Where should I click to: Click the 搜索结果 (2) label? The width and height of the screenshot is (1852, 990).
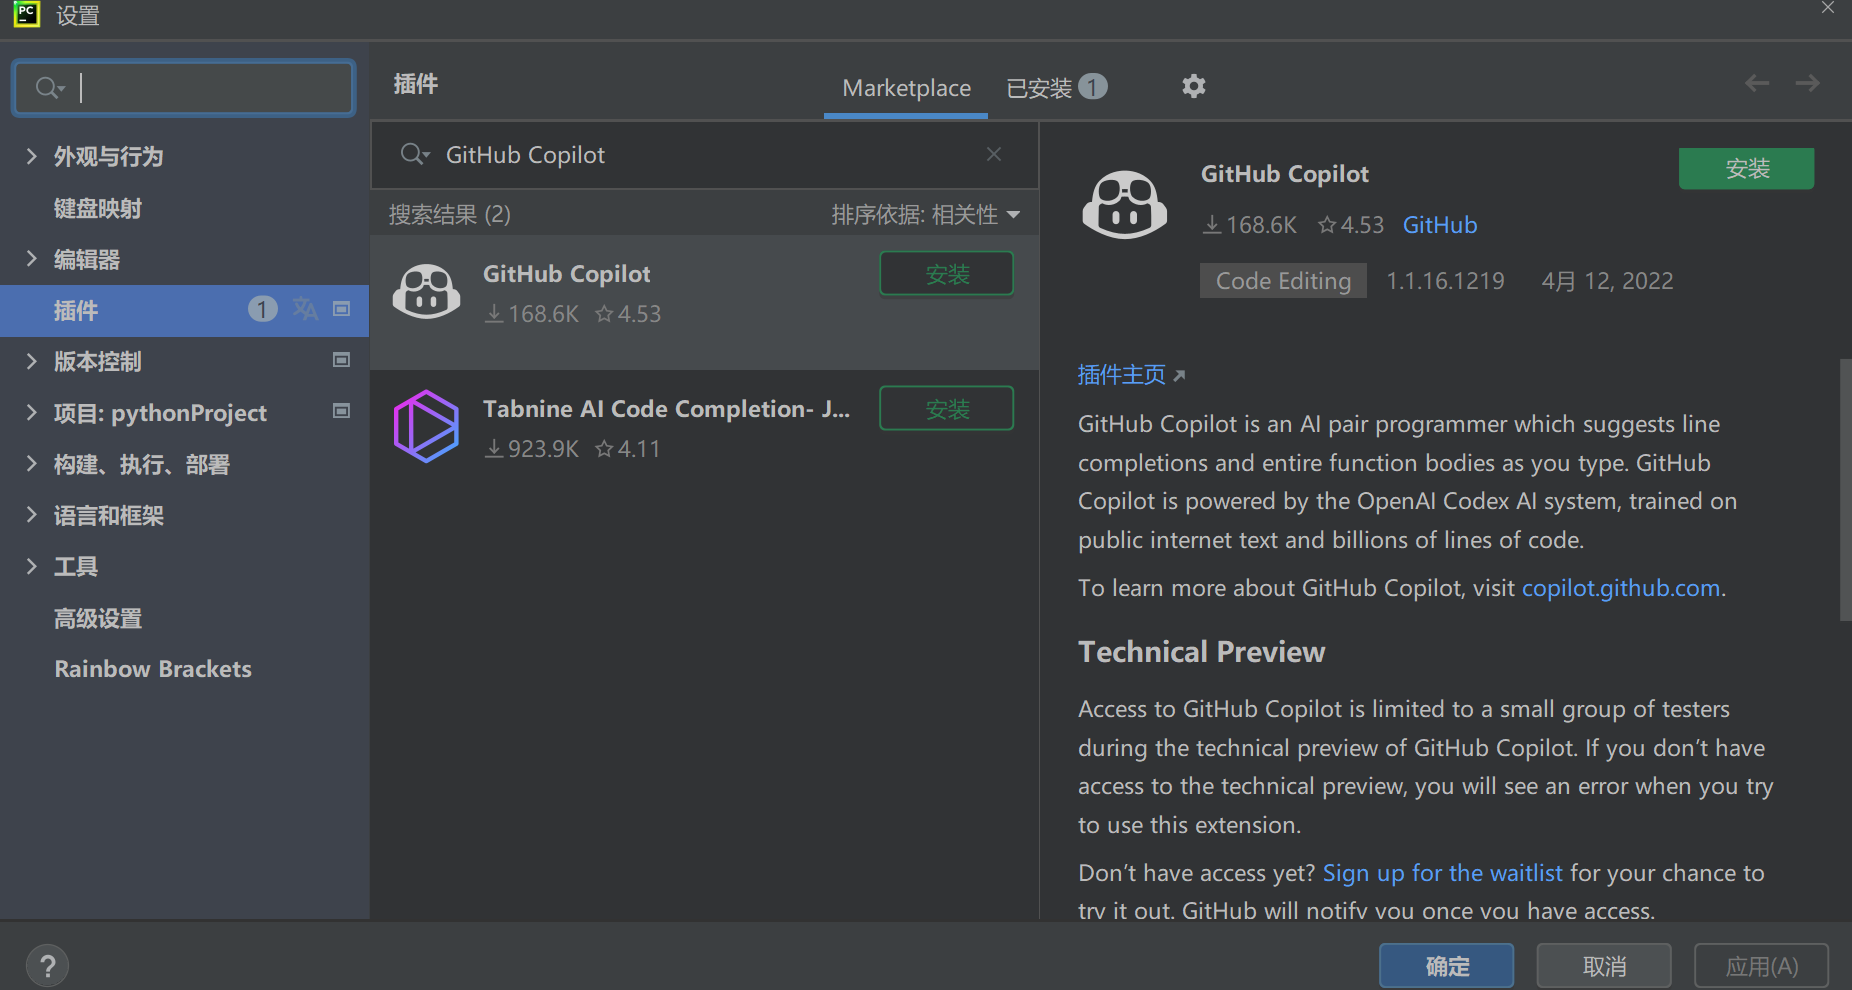point(449,215)
